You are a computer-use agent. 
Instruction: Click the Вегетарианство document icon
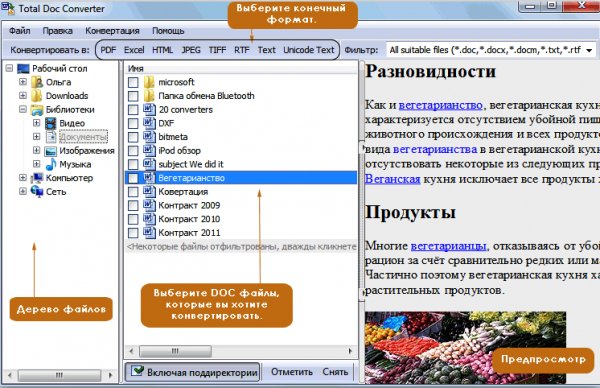[x=149, y=178]
